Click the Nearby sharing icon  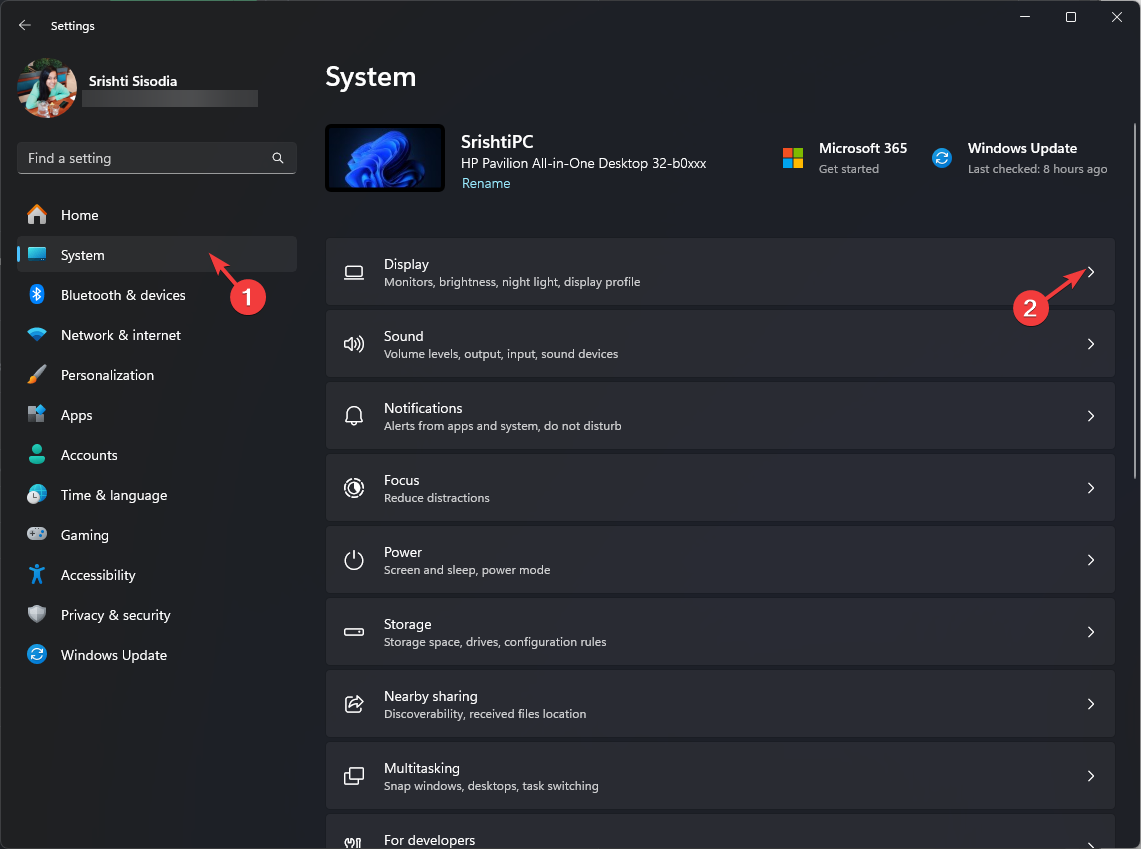click(x=354, y=704)
